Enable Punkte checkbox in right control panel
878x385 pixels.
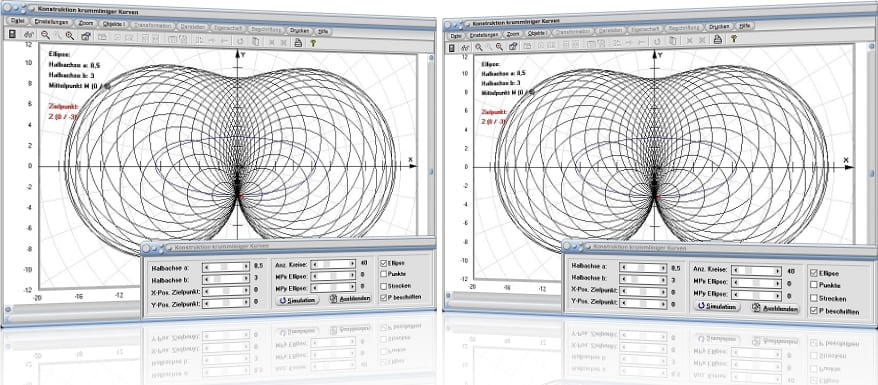point(814,285)
